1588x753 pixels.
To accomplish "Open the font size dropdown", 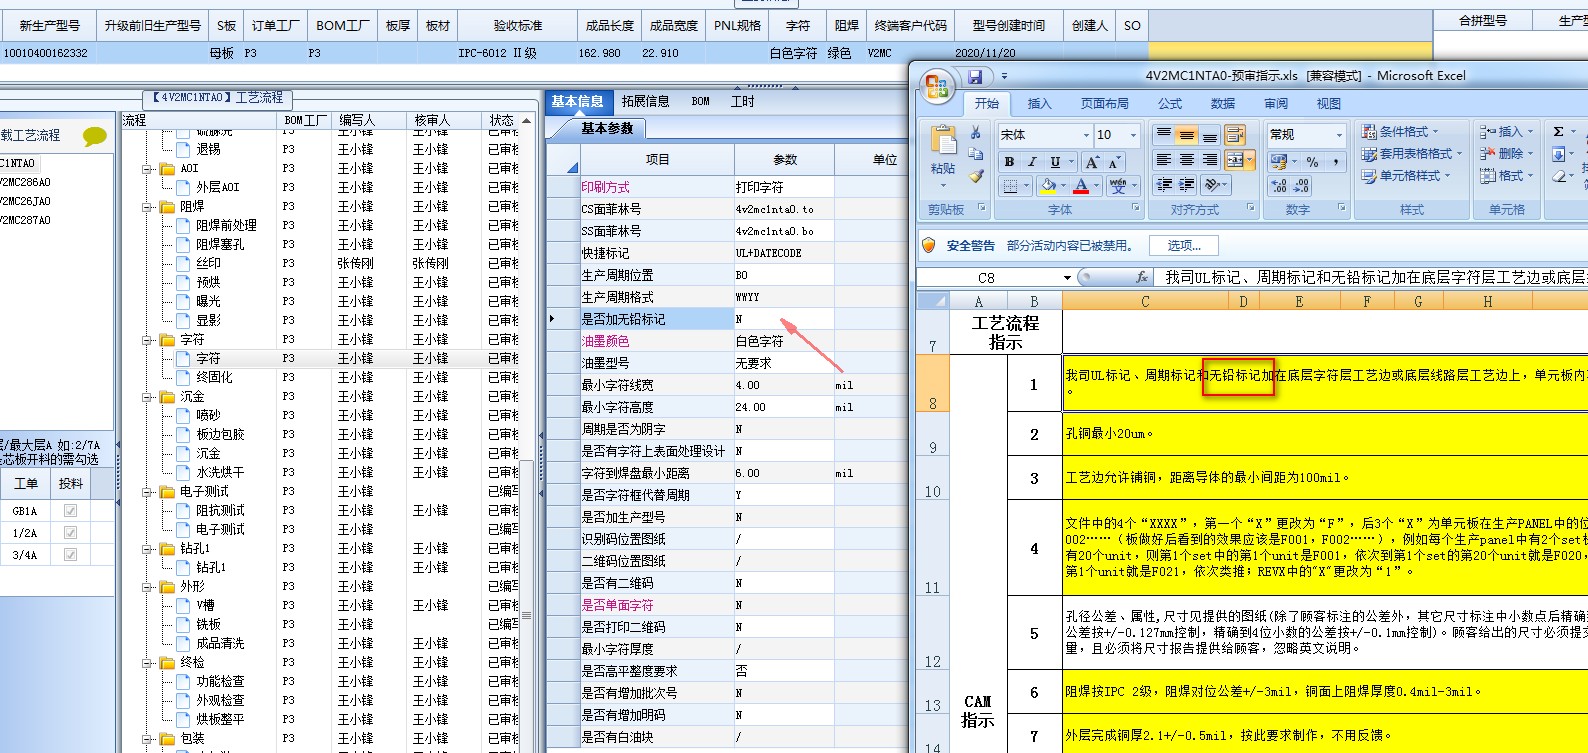I will (1133, 135).
